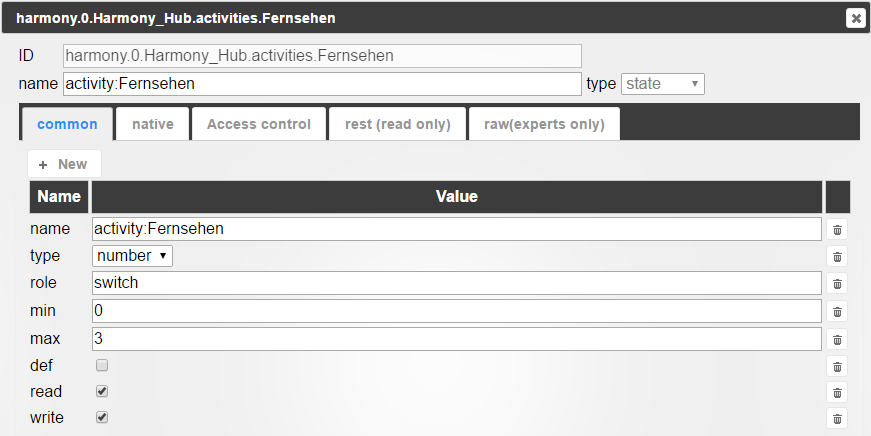Delete the min property row
The image size is (871, 436).
(838, 311)
